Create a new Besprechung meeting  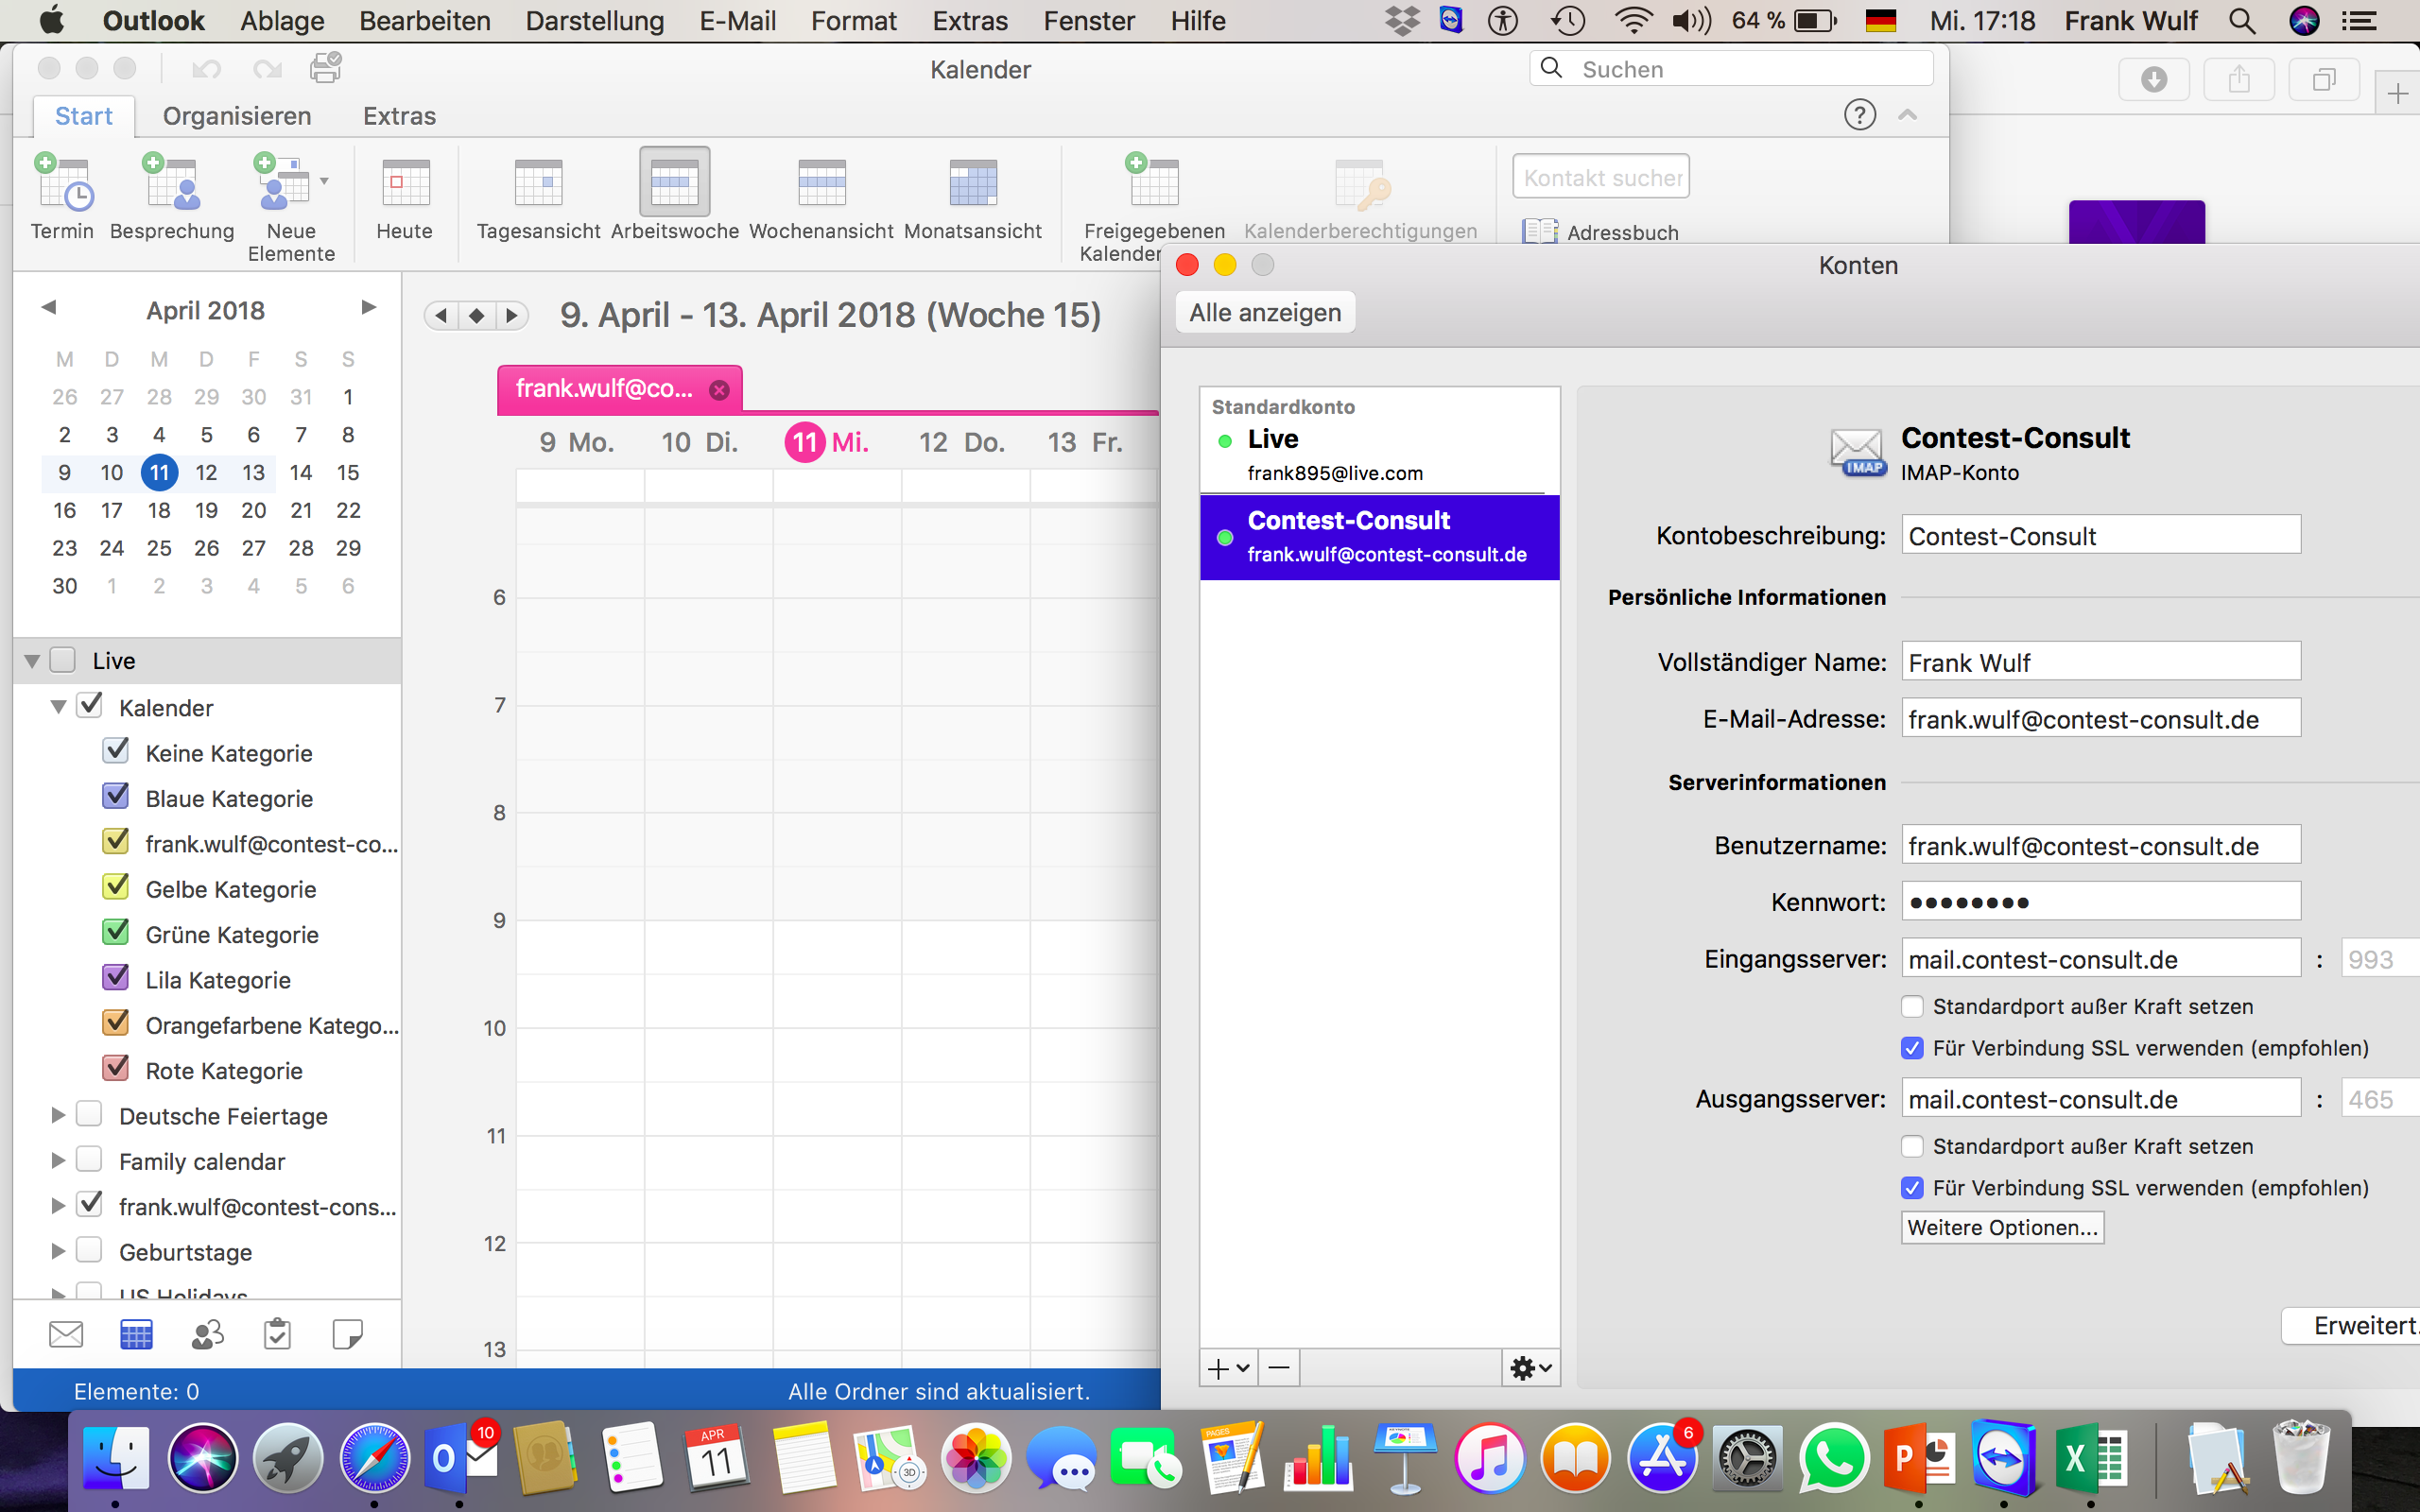tap(171, 197)
